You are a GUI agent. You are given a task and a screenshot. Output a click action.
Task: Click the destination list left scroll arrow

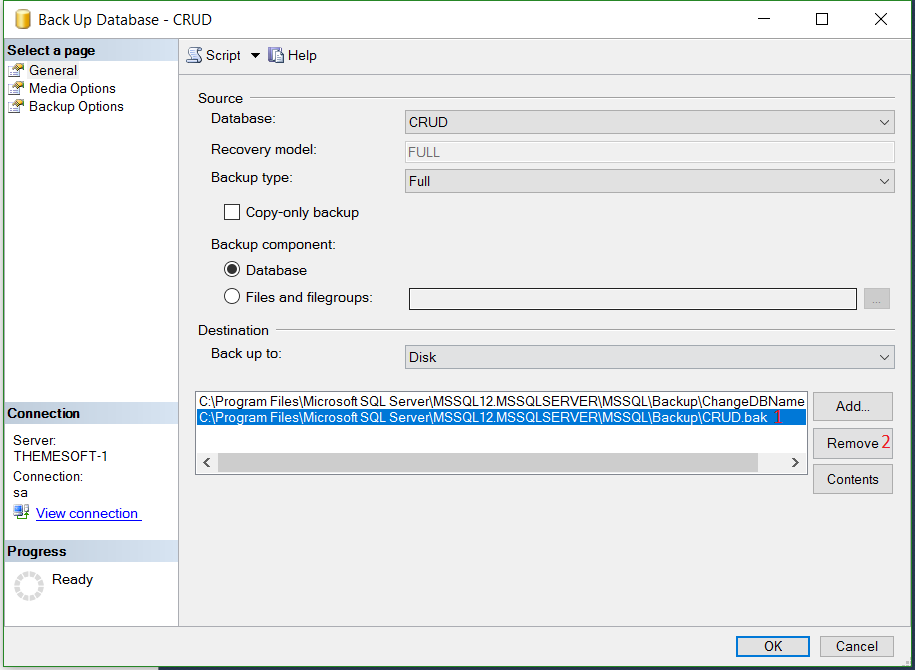tap(207, 462)
